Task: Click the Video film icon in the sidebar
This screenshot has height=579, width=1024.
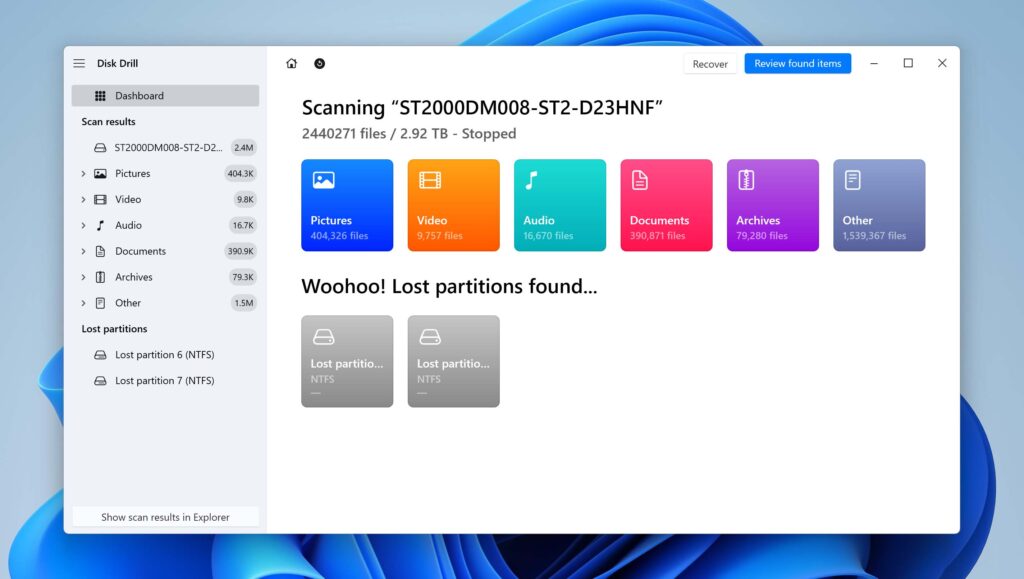Action: [103, 199]
